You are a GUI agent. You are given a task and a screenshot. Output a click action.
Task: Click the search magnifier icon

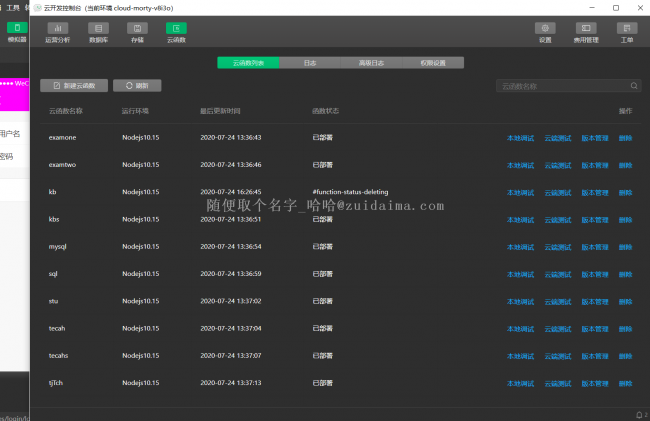click(x=633, y=86)
